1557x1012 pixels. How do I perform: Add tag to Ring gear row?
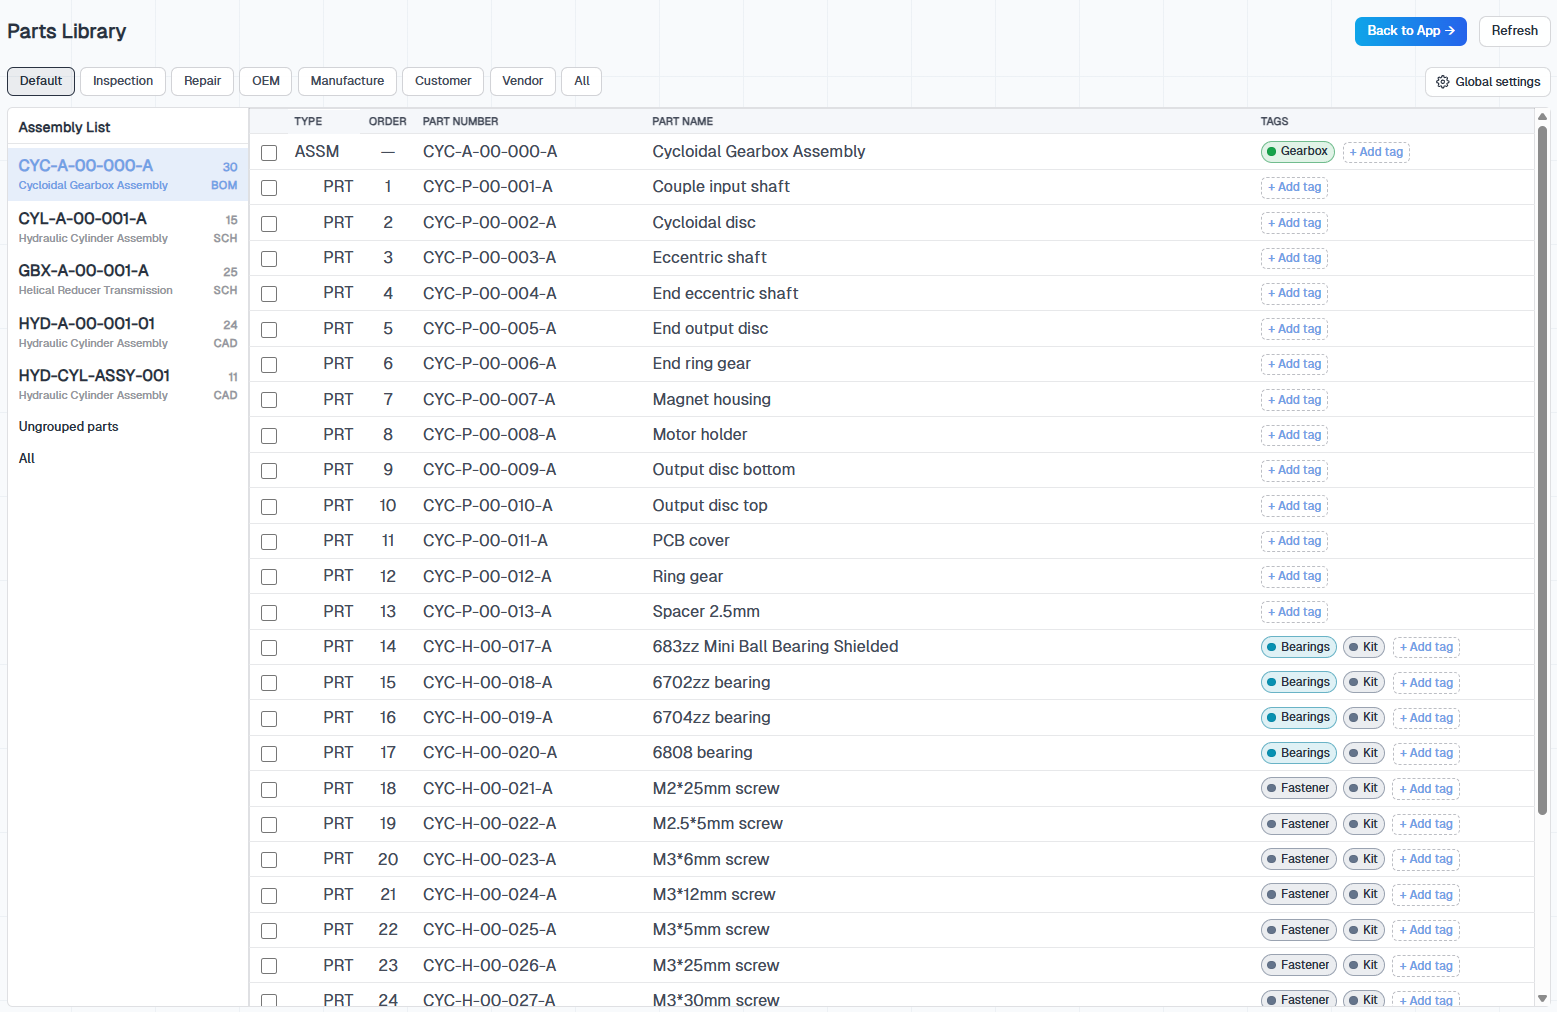click(1294, 576)
